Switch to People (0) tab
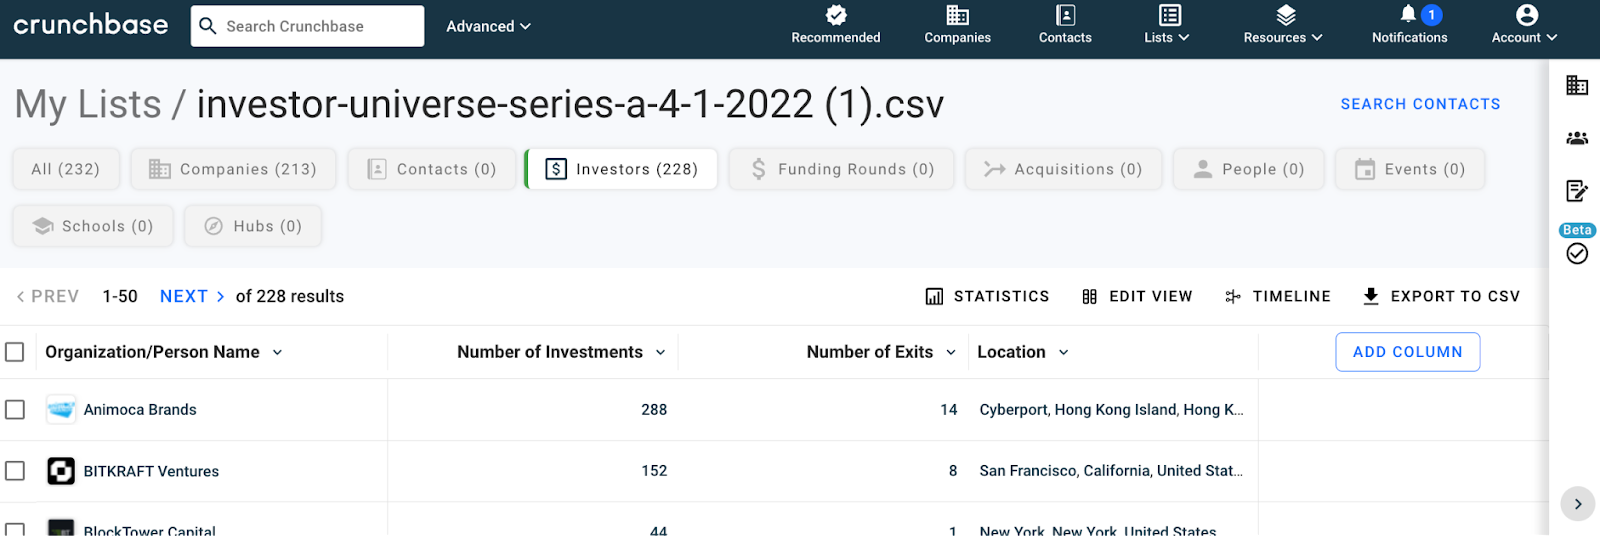This screenshot has height=536, width=1600. (x=1248, y=169)
